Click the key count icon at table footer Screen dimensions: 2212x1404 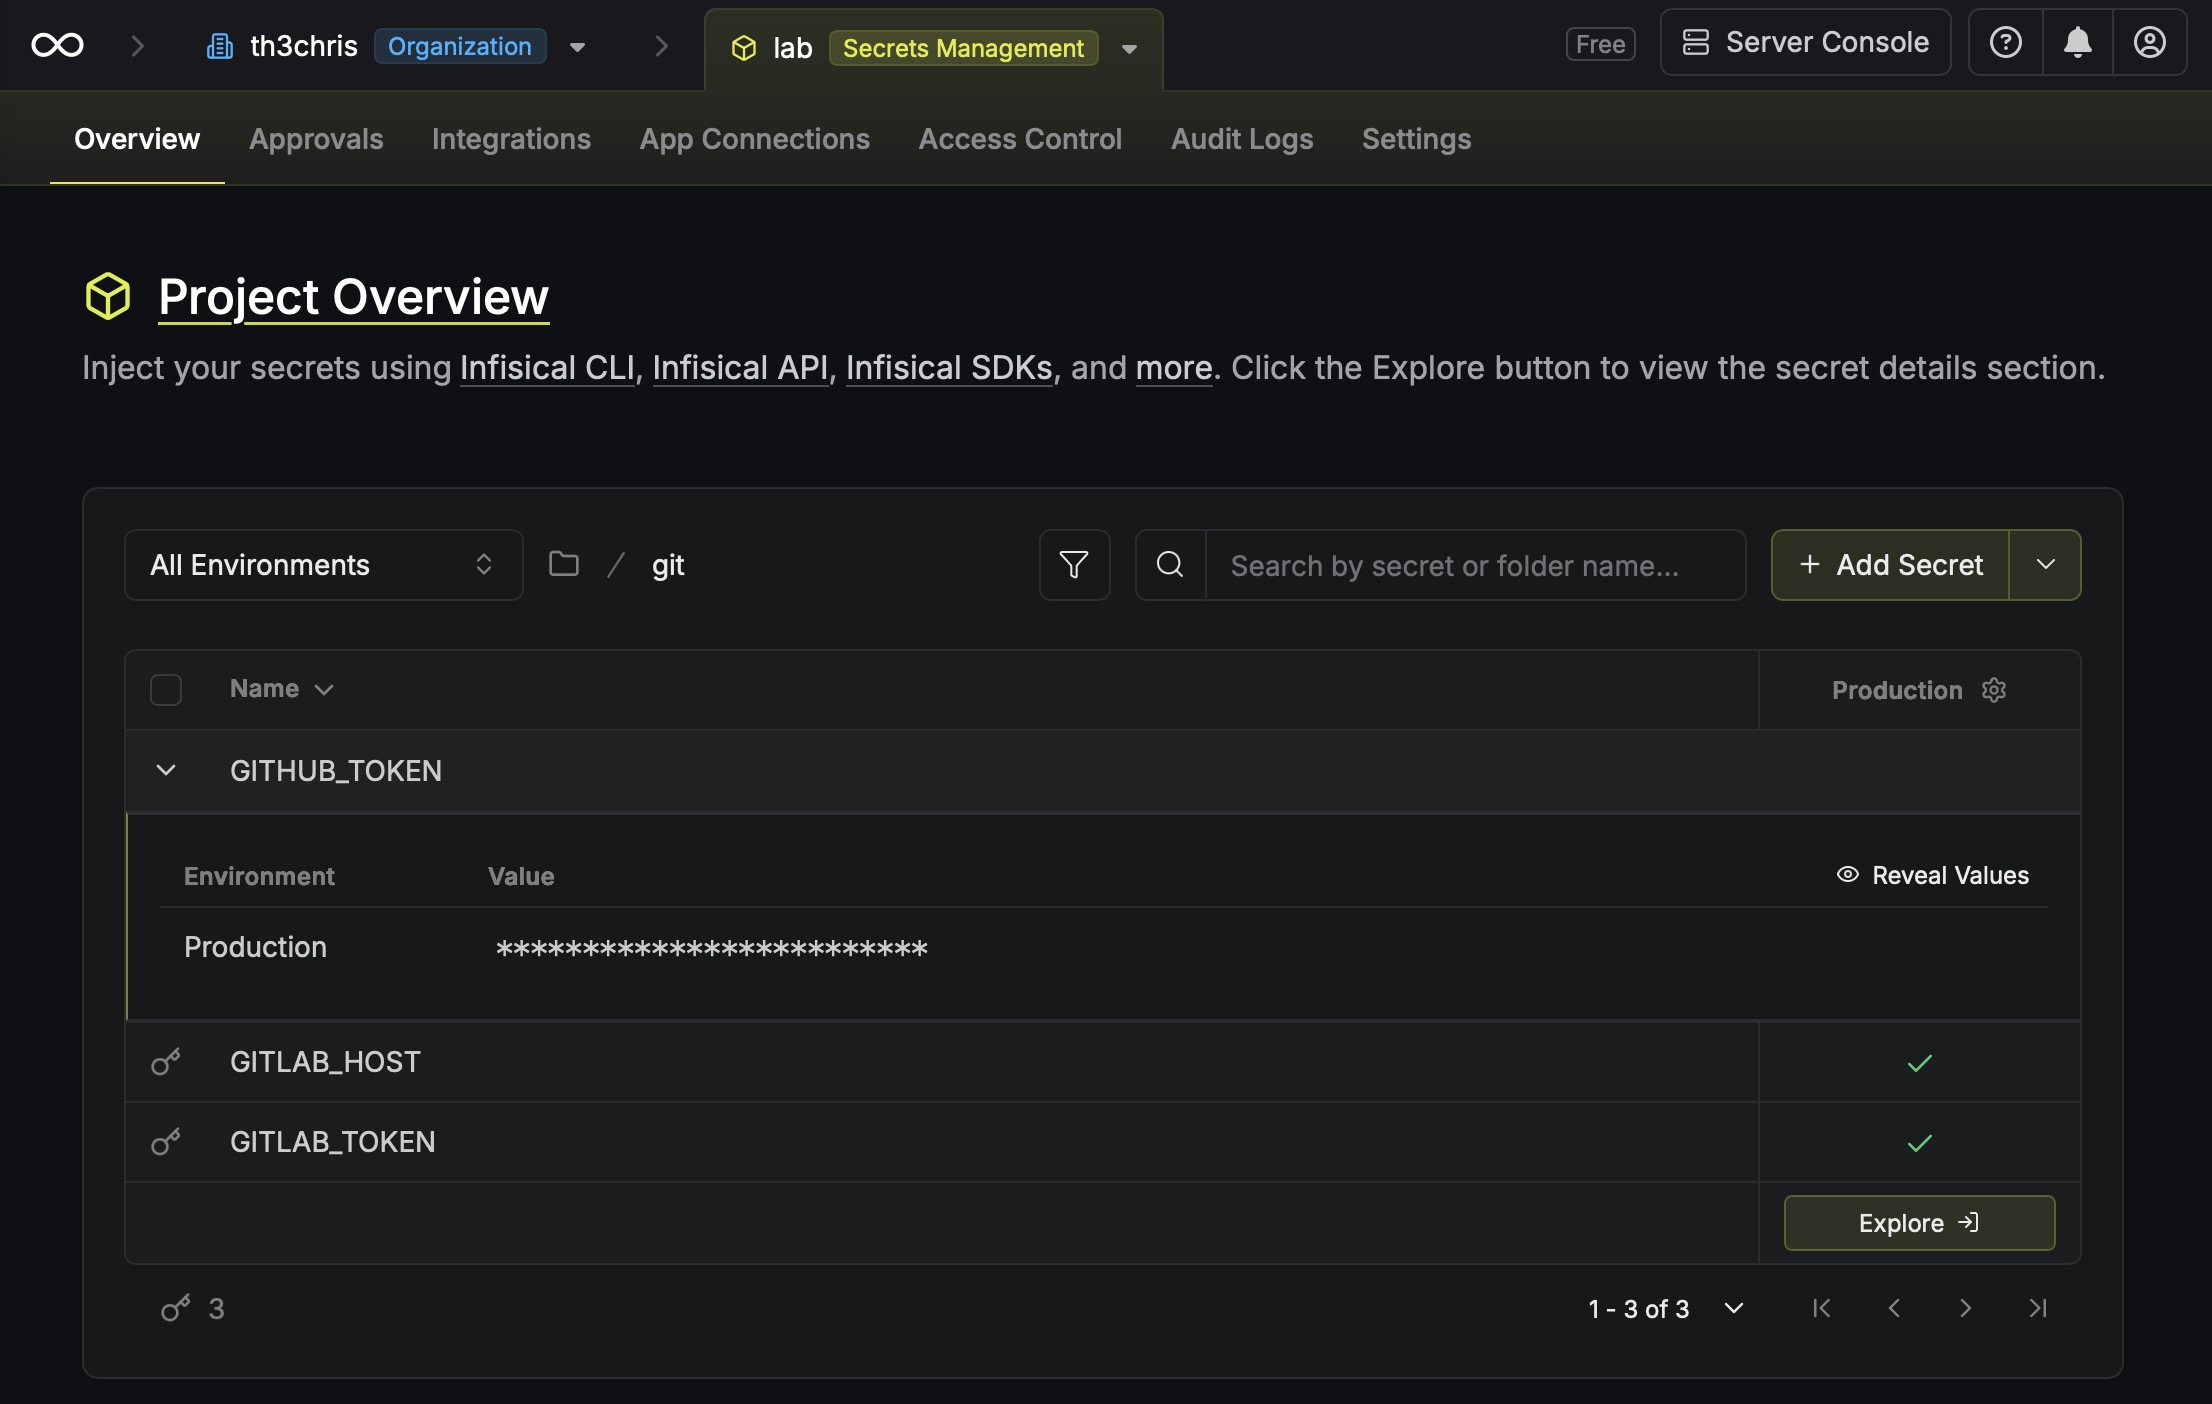[x=176, y=1308]
